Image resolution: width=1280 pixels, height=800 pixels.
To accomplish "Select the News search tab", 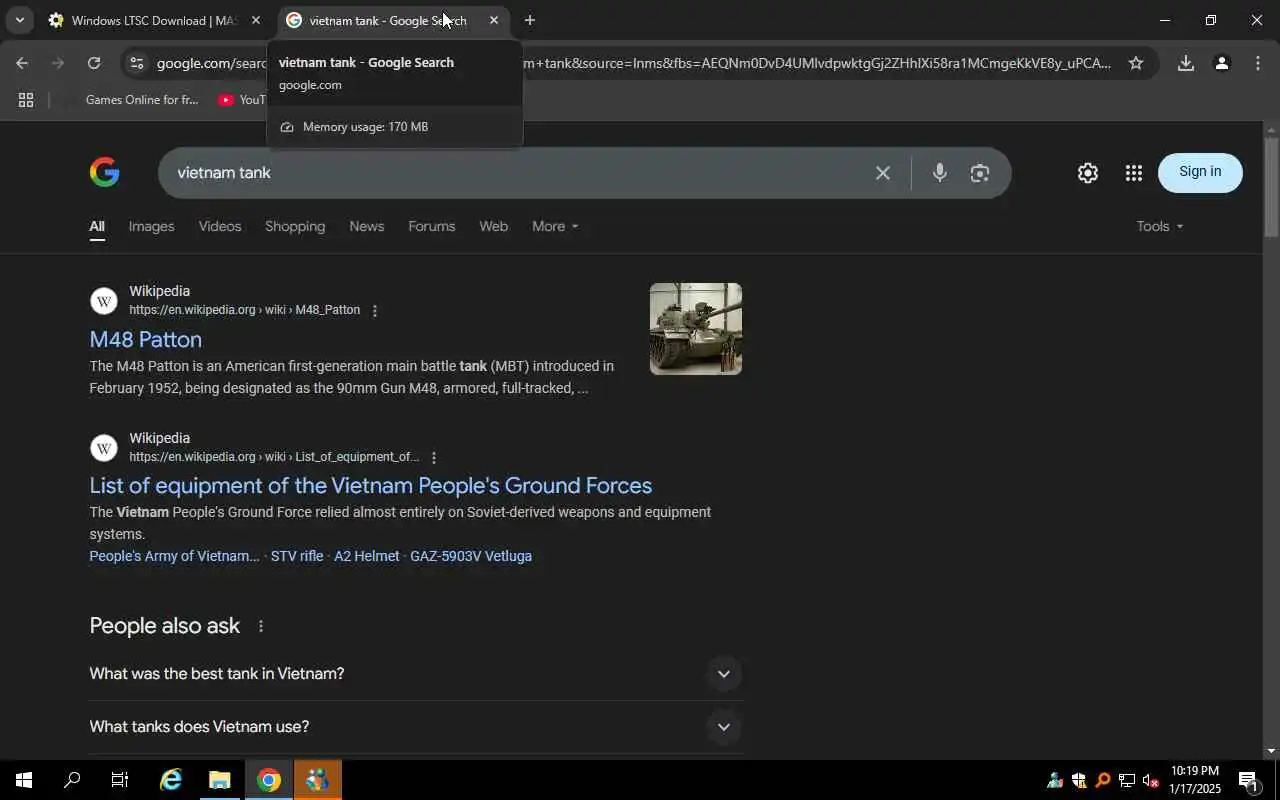I will [x=367, y=226].
